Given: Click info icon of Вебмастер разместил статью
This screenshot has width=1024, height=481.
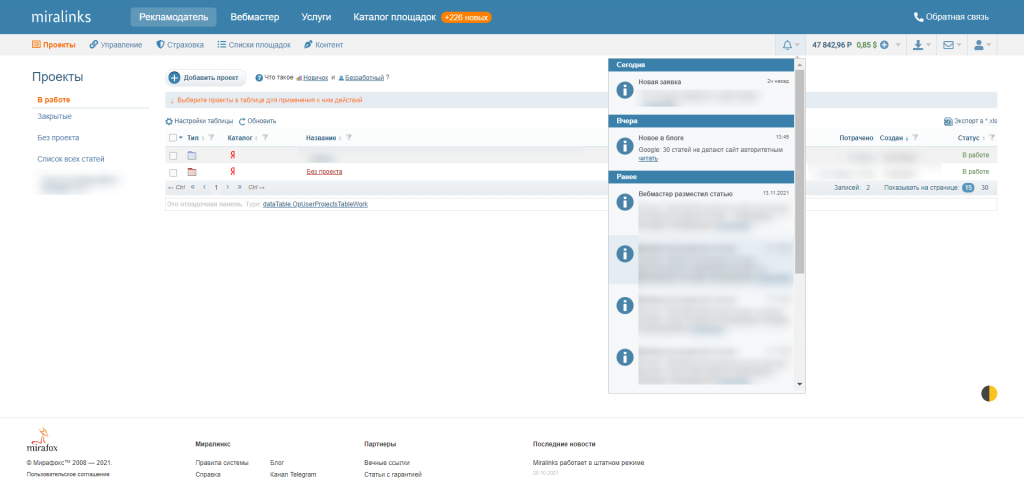Looking at the screenshot, I should coord(625,202).
